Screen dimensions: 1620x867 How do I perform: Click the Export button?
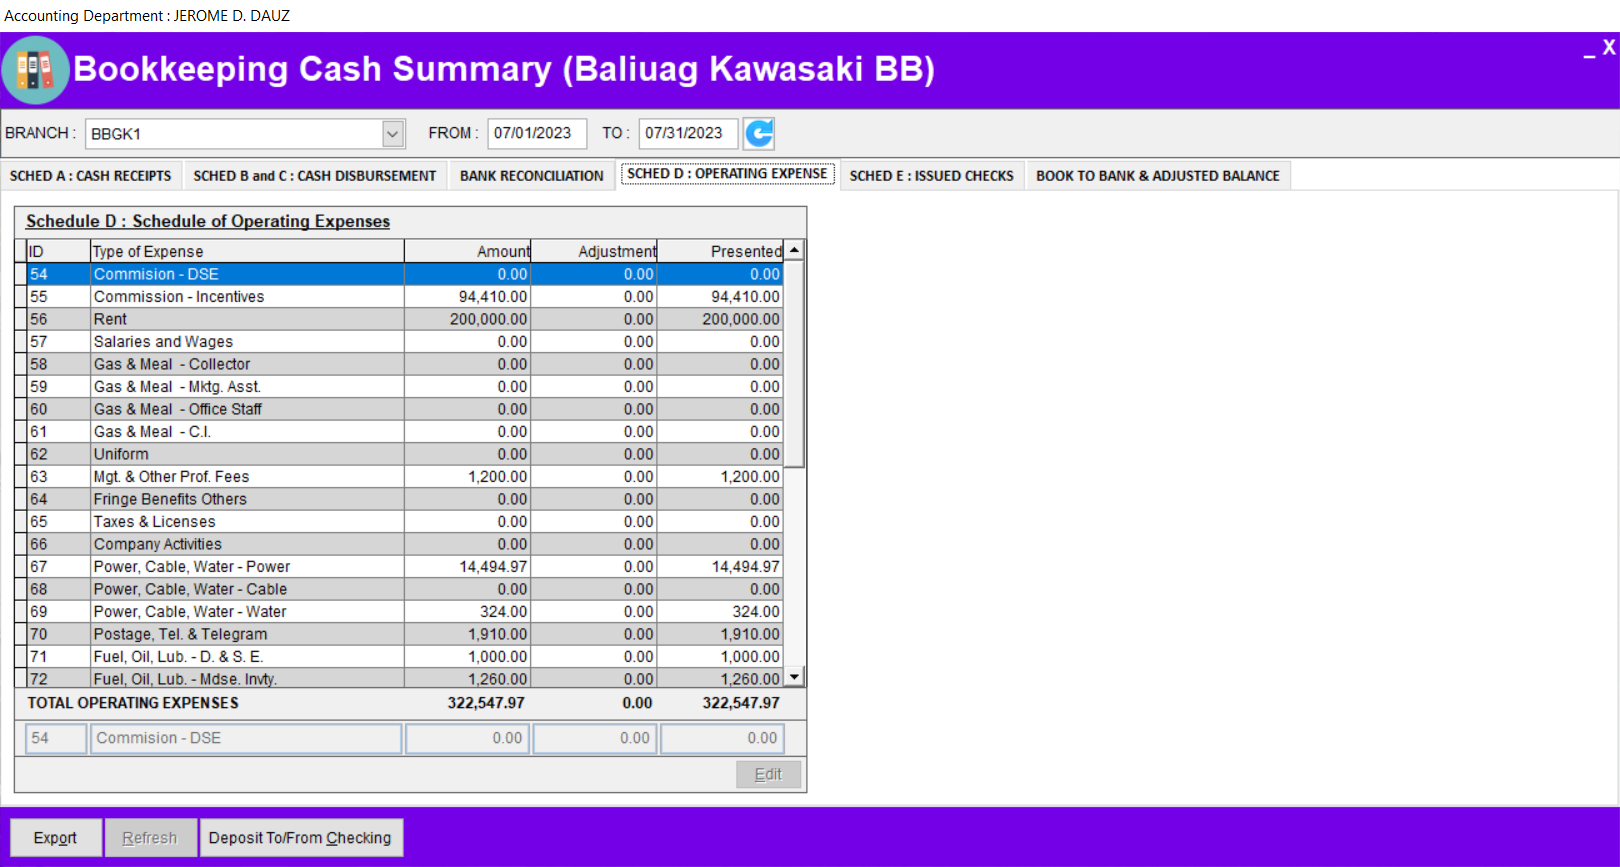click(x=55, y=838)
